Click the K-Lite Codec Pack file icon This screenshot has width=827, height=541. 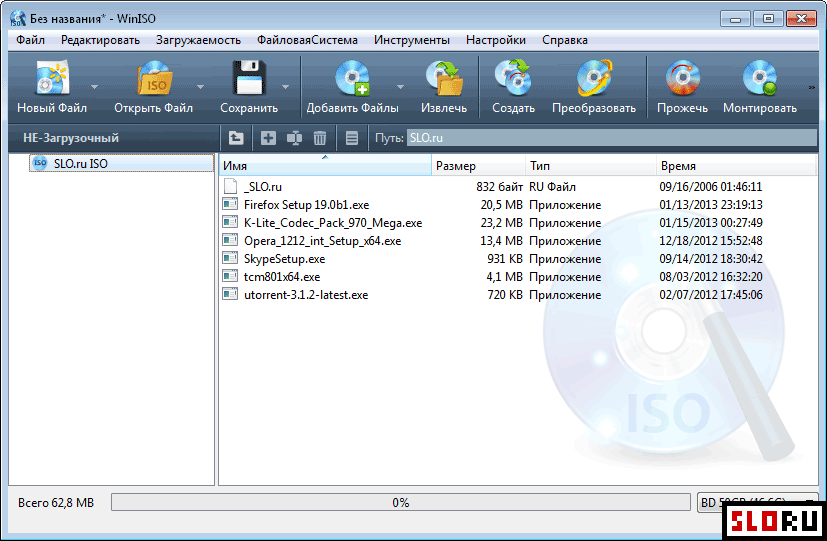click(x=230, y=223)
